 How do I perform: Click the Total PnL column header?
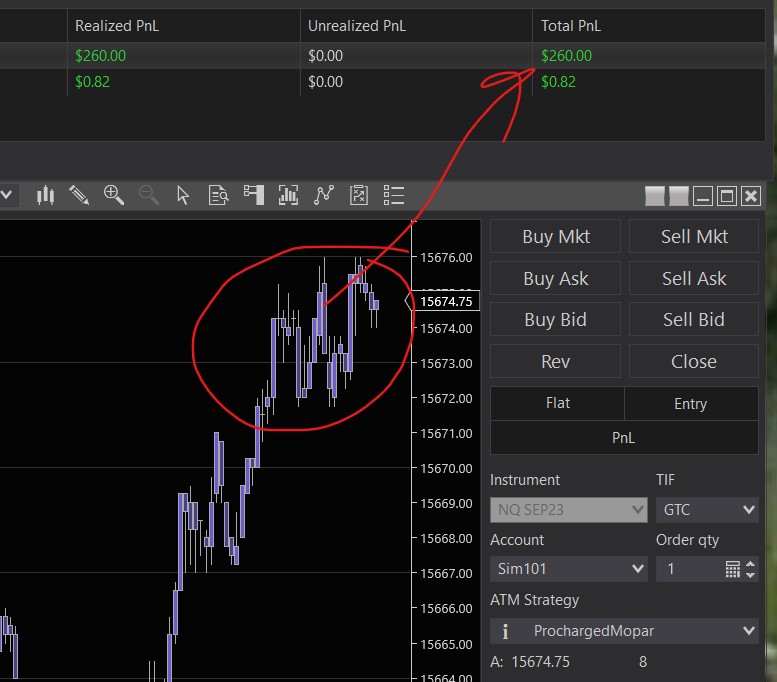[x=649, y=26]
